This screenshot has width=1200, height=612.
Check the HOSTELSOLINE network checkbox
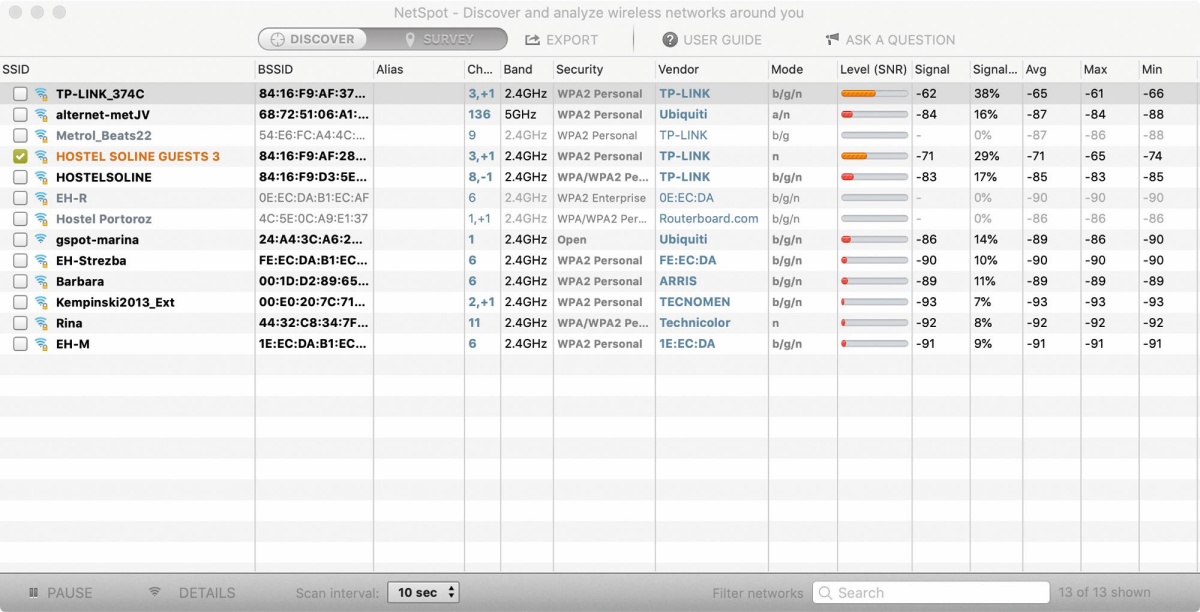[x=20, y=177]
